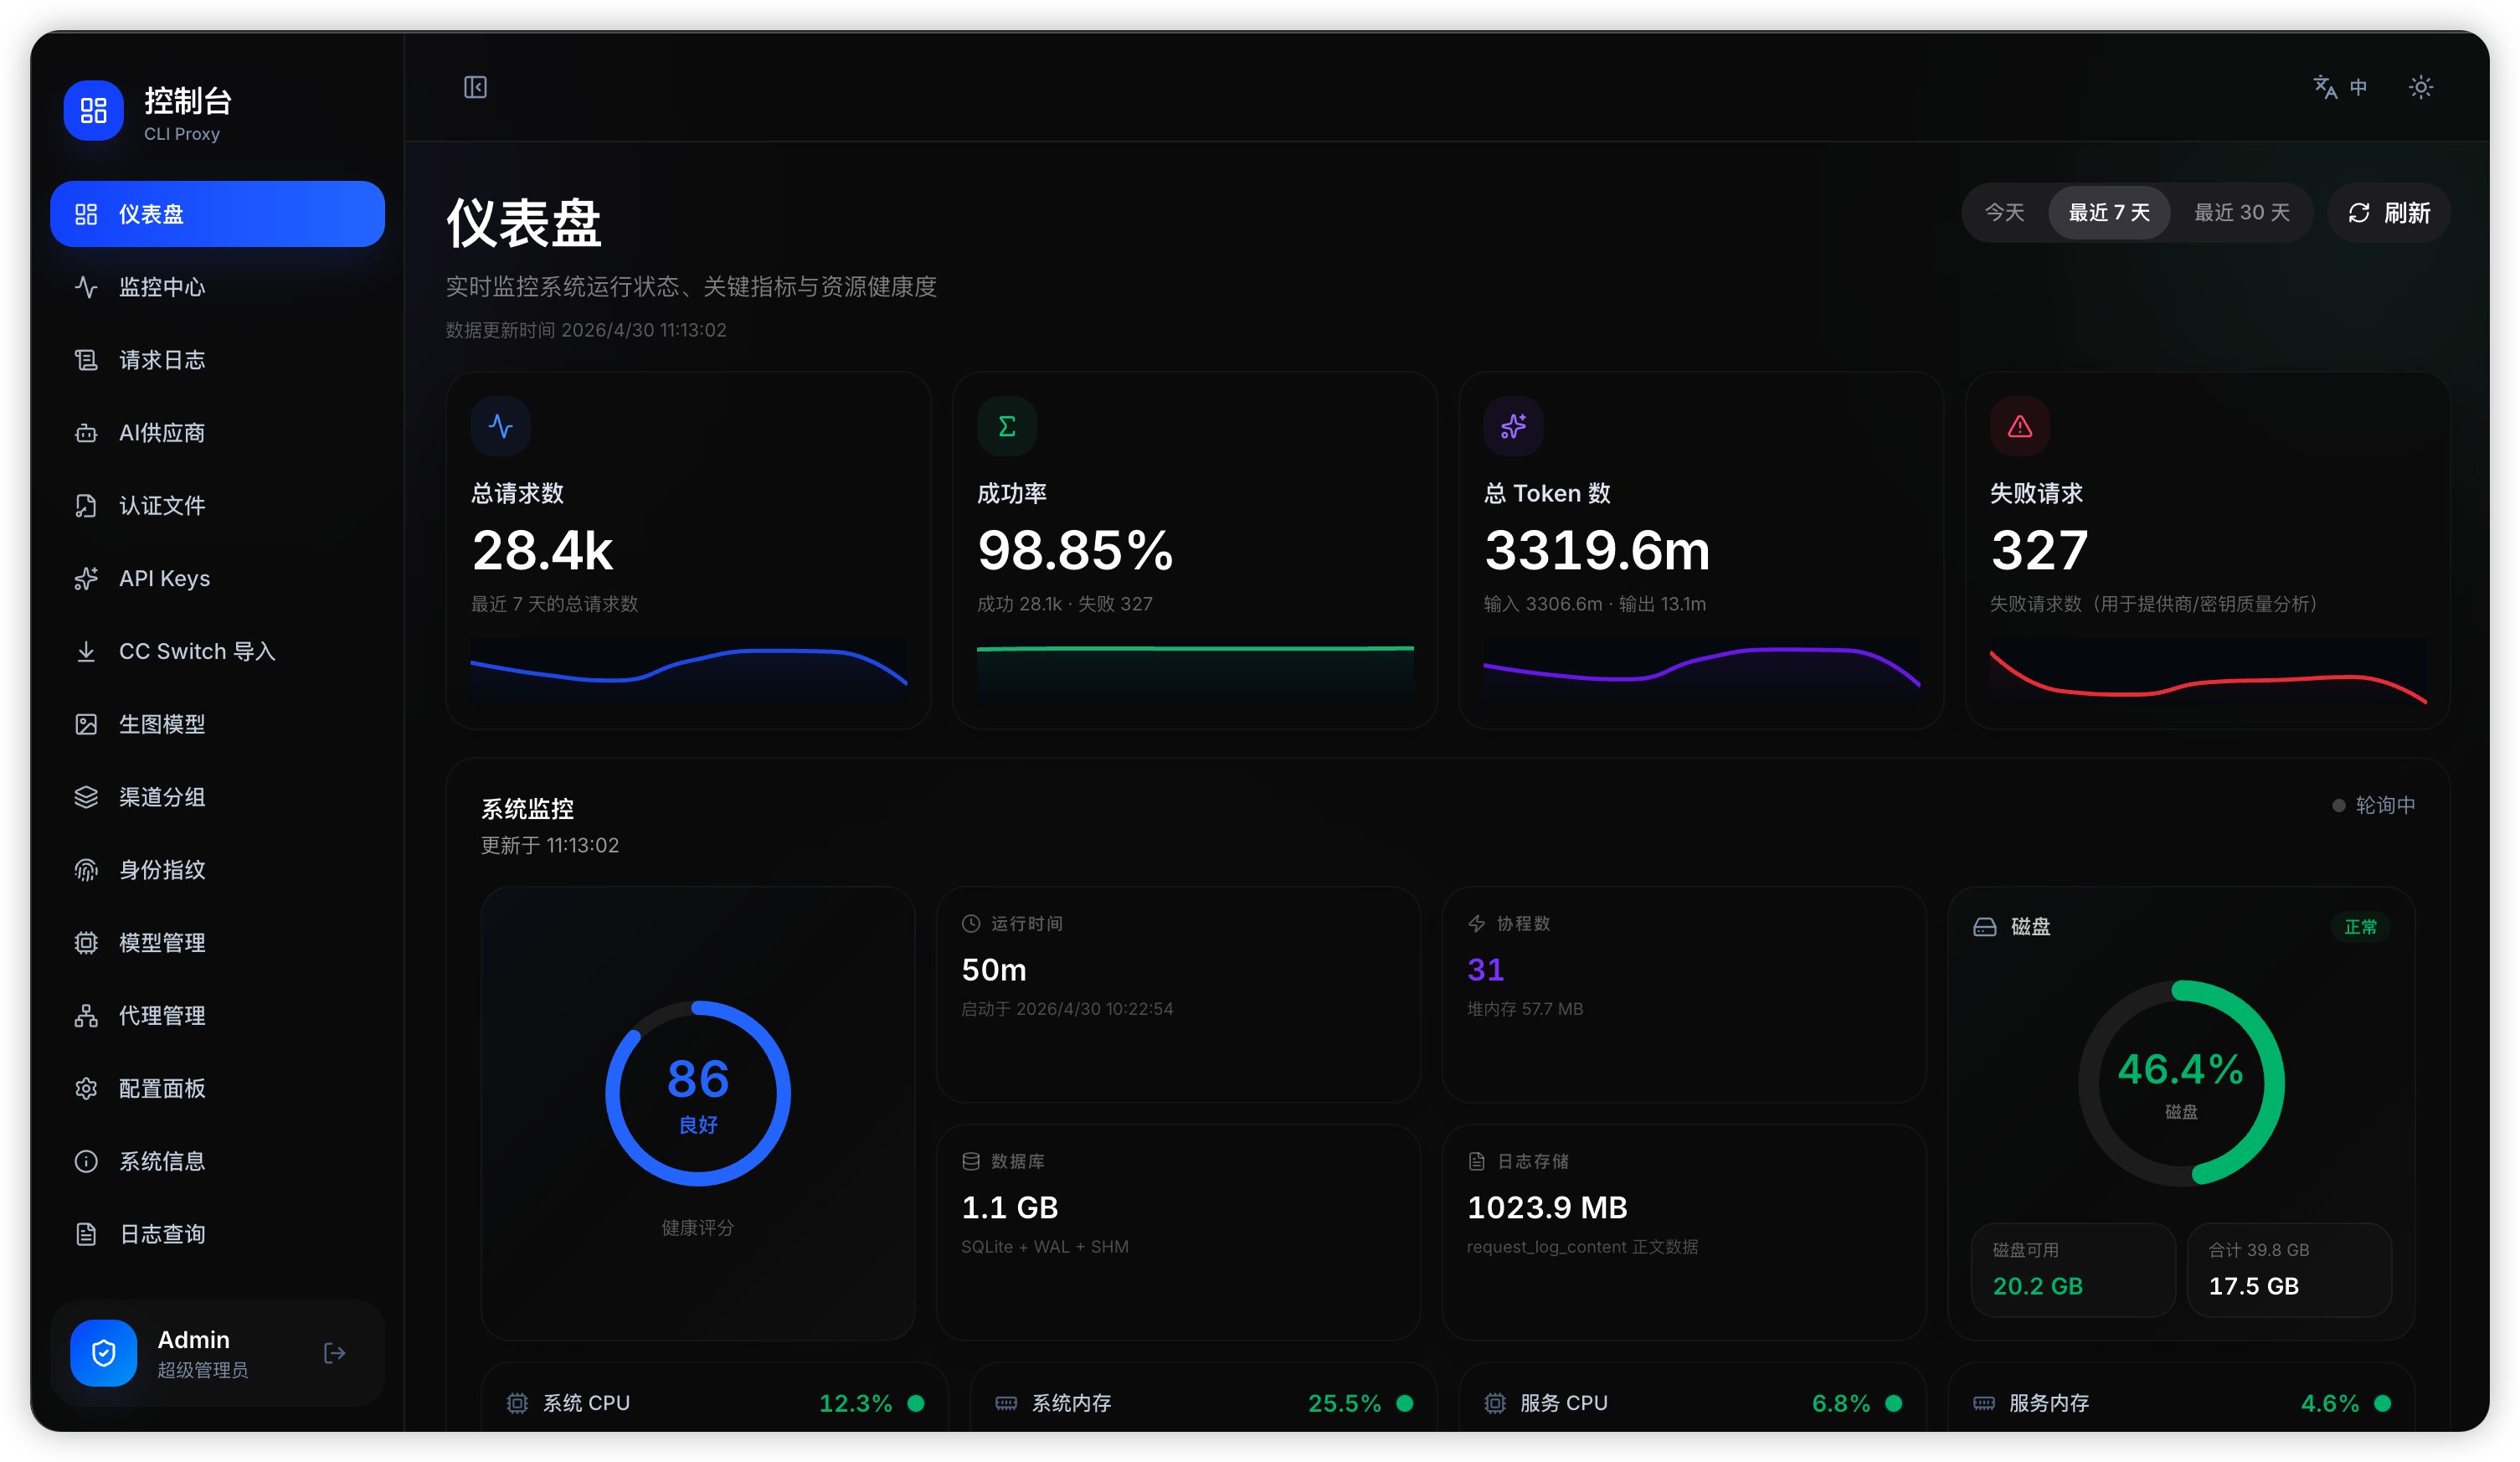Screen dimensions: 2520x1462
Task: Open 监控中心 in the sidebar
Action: (217, 287)
